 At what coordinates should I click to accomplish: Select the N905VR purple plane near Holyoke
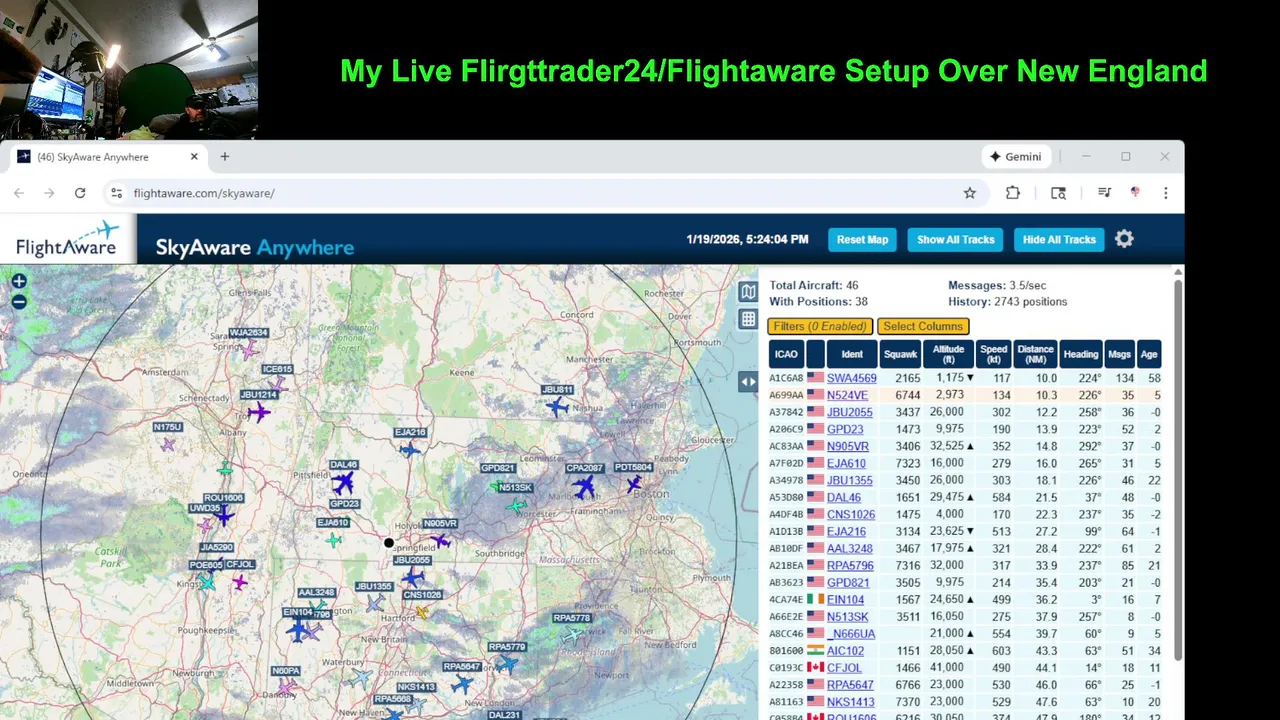(x=440, y=540)
